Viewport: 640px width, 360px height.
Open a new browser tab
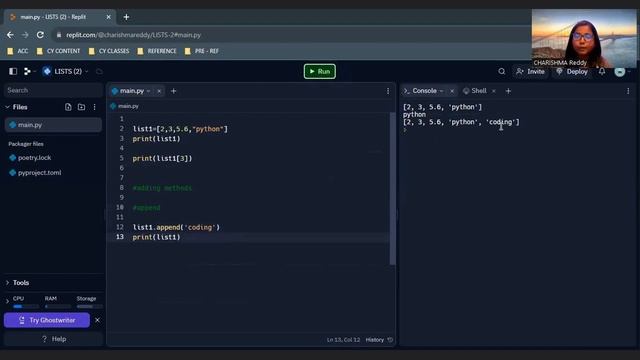126,17
